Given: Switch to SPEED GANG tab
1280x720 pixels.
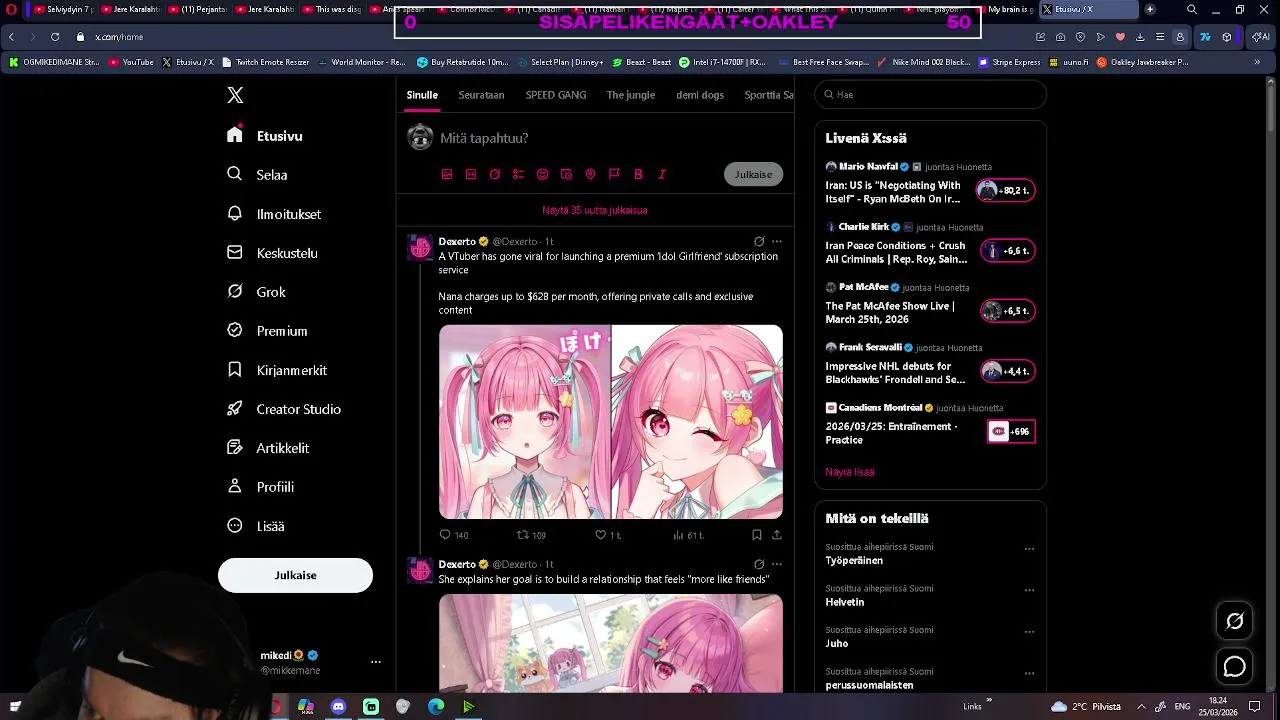Looking at the screenshot, I should 556,95.
